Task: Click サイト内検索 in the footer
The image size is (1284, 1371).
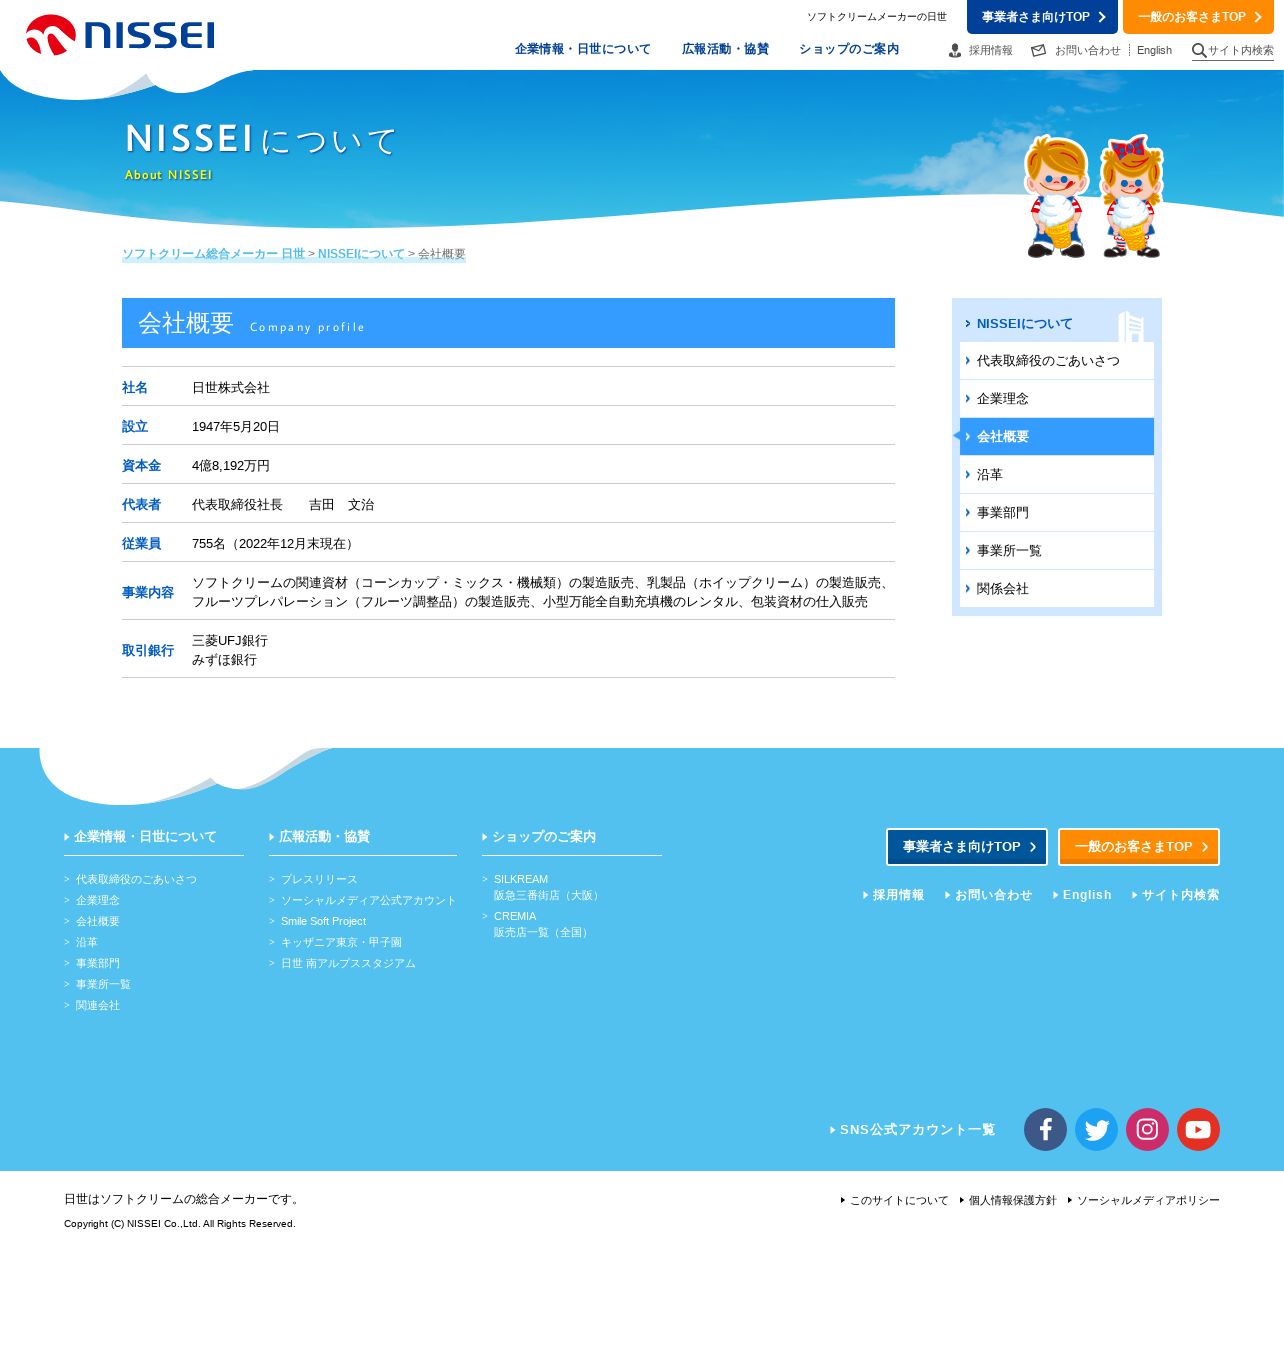Action: coord(1180,896)
